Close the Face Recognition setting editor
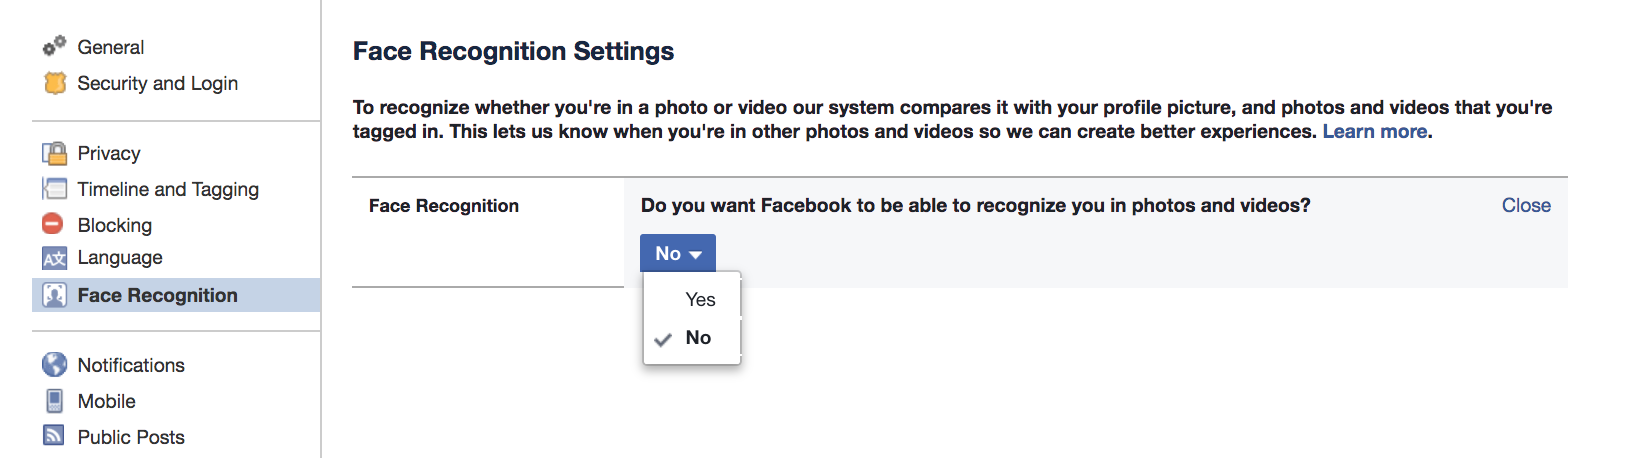Image resolution: width=1632 pixels, height=458 pixels. point(1526,205)
